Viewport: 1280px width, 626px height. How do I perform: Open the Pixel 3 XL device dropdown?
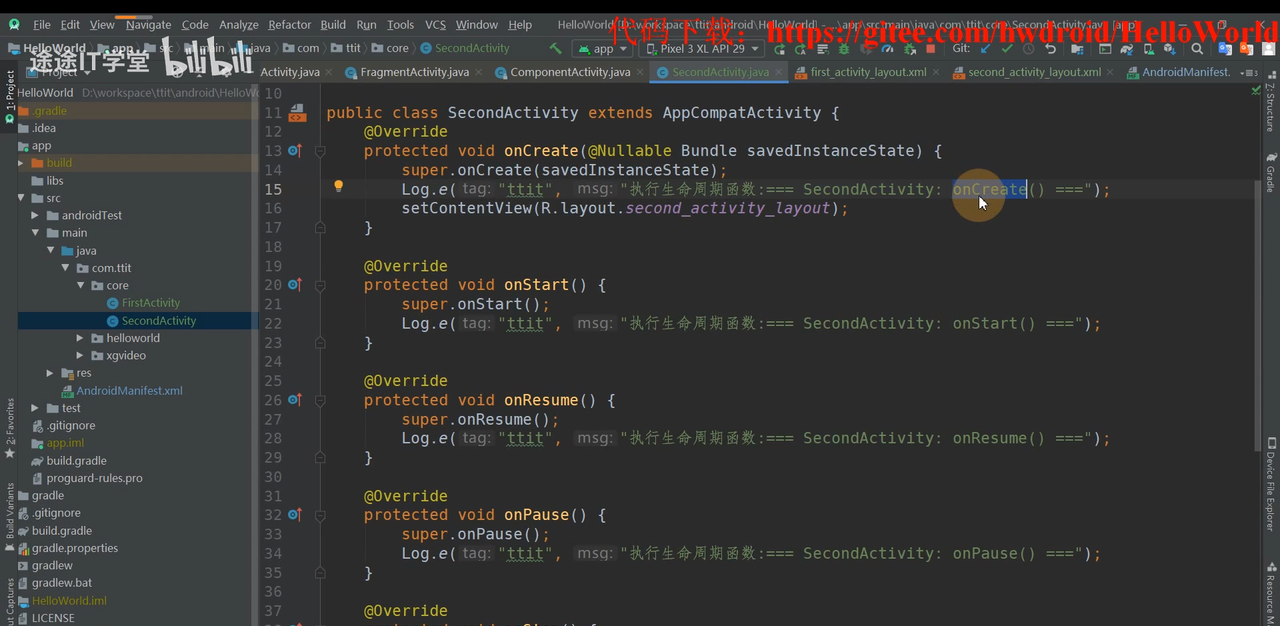tap(701, 48)
